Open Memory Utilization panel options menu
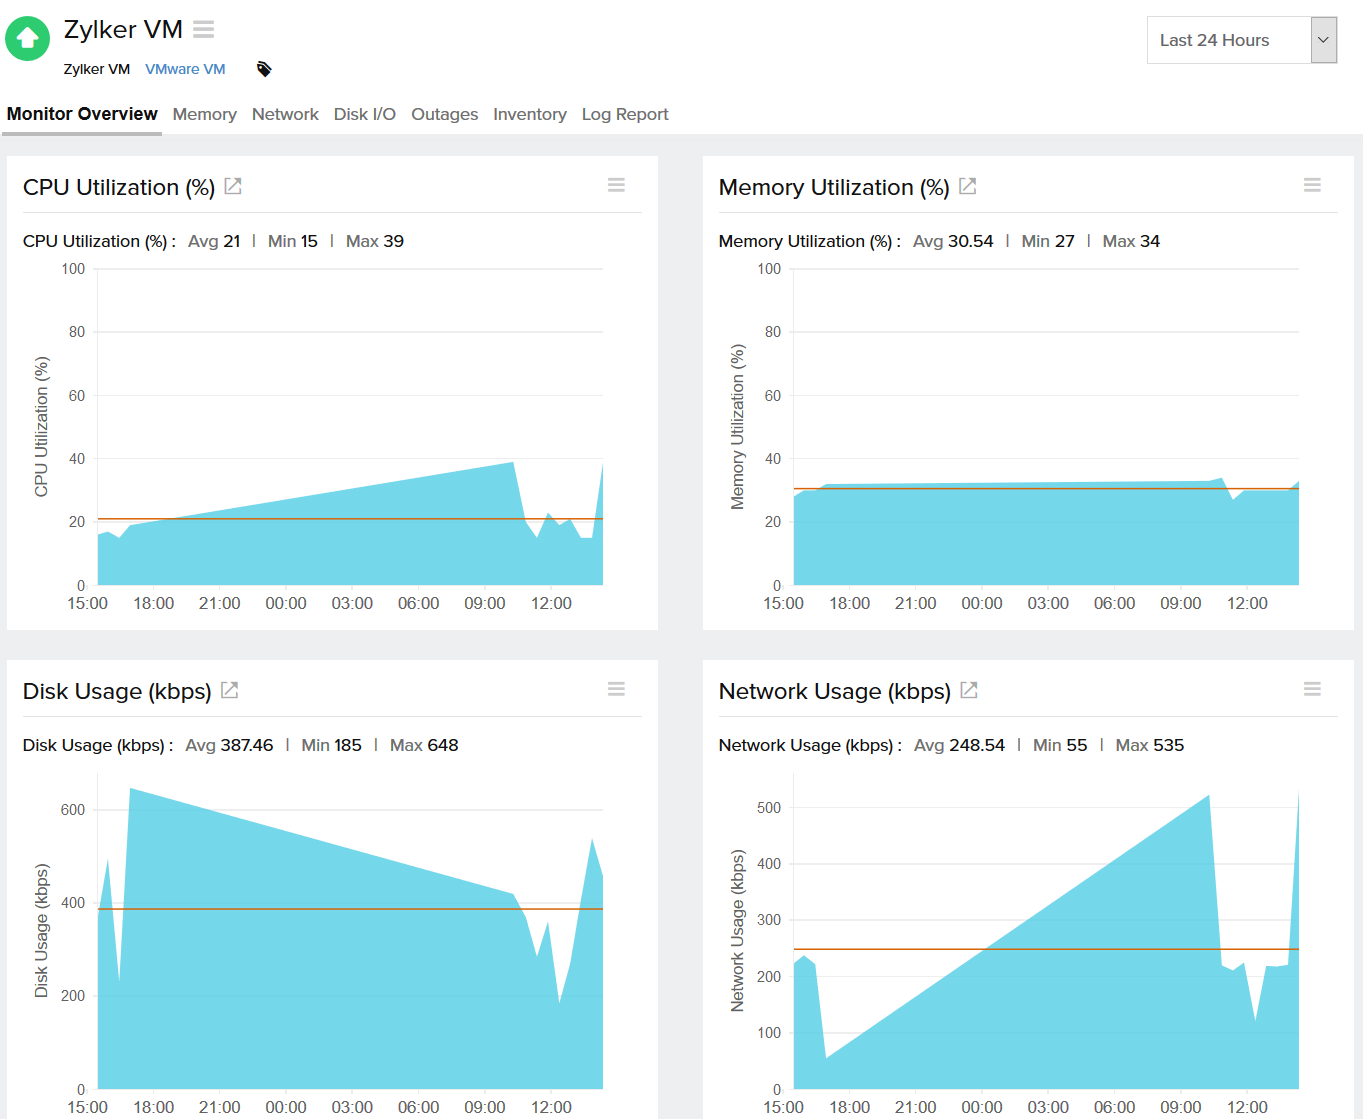 click(x=1312, y=185)
